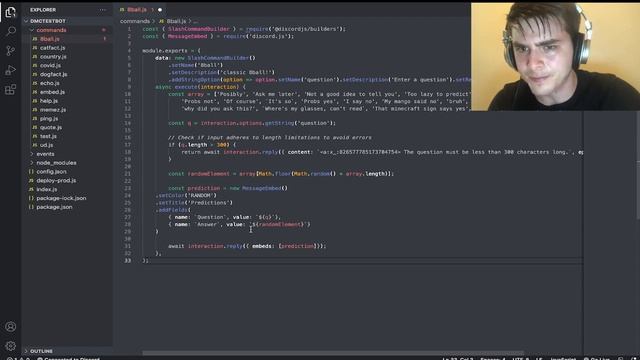Click 'Ln 33, Col 2' in status bar
This screenshot has width=640, height=360.
(x=458, y=358)
